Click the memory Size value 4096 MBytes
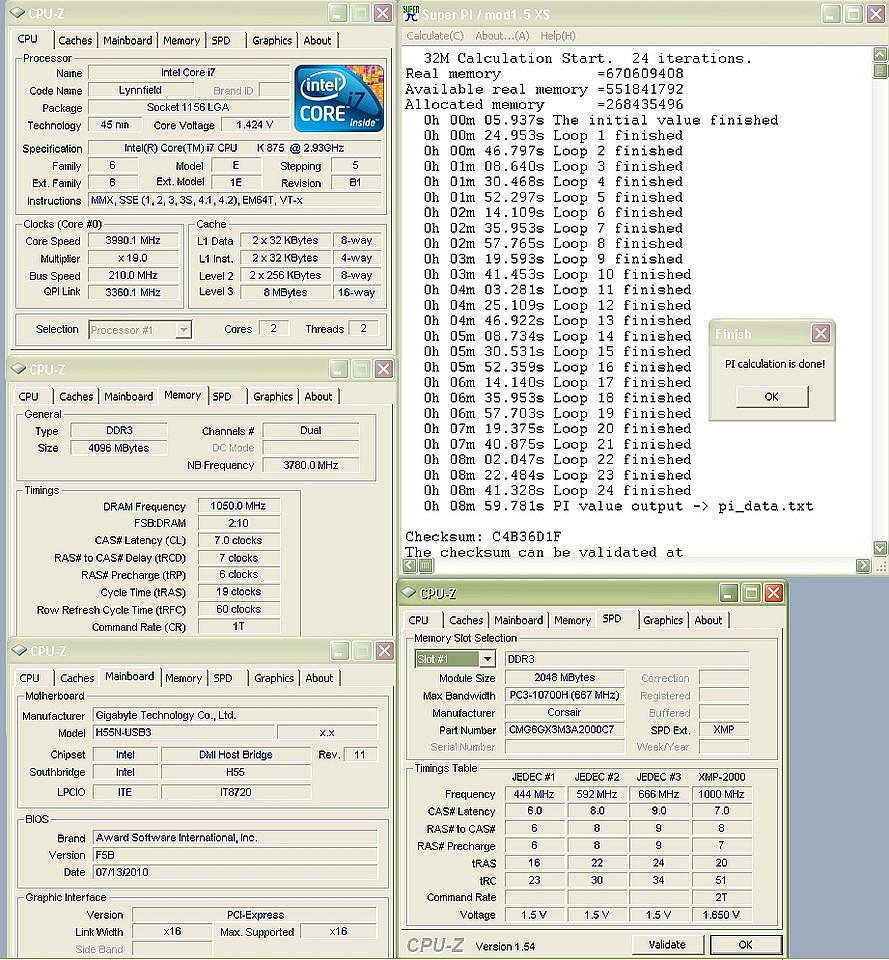Screen dimensions: 889x960 pyautogui.click(x=119, y=448)
